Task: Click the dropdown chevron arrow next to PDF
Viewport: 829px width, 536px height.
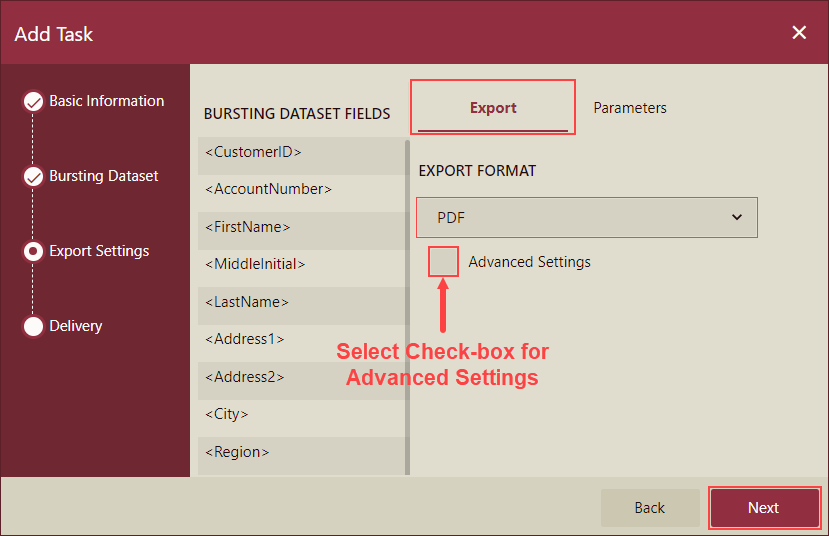Action: point(736,217)
